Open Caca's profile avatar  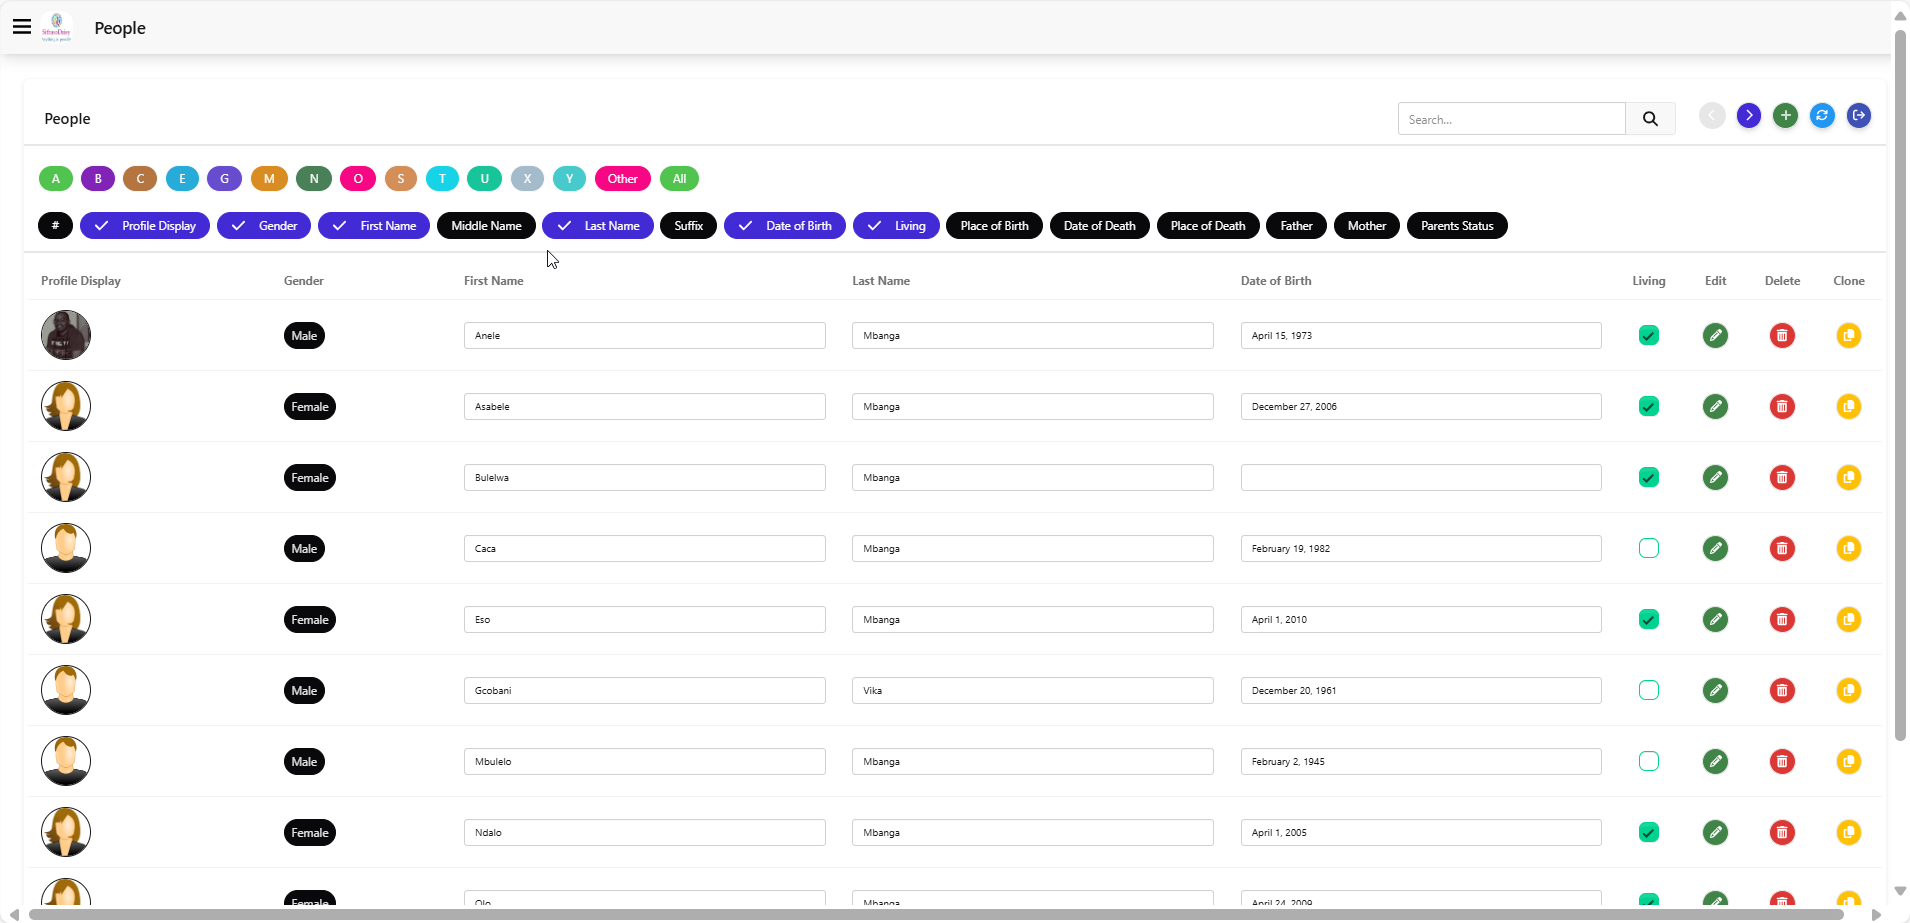[66, 548]
